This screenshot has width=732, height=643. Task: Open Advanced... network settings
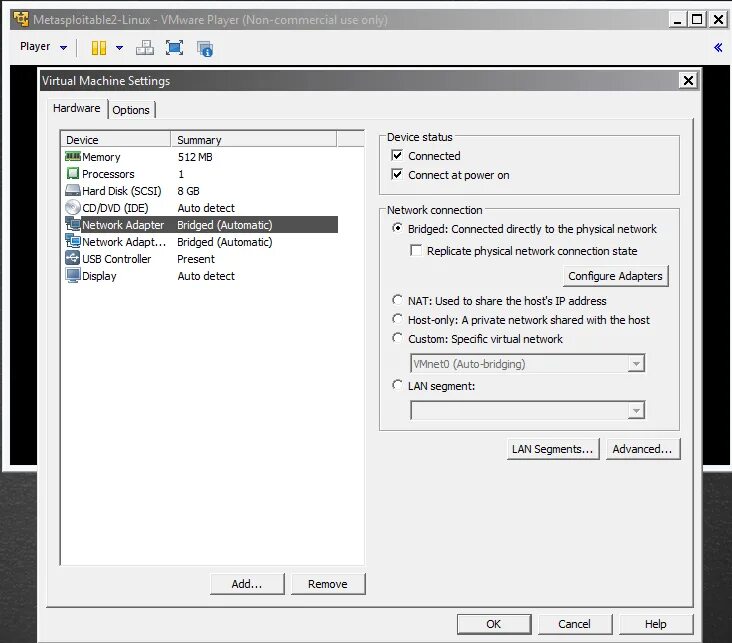pos(642,449)
